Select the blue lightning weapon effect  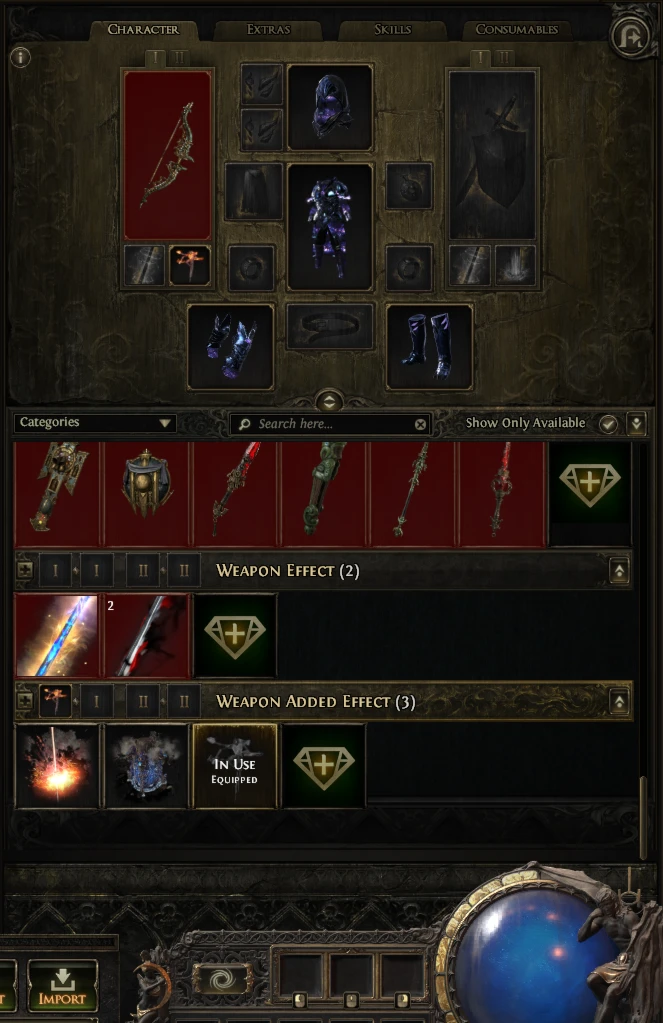57,635
